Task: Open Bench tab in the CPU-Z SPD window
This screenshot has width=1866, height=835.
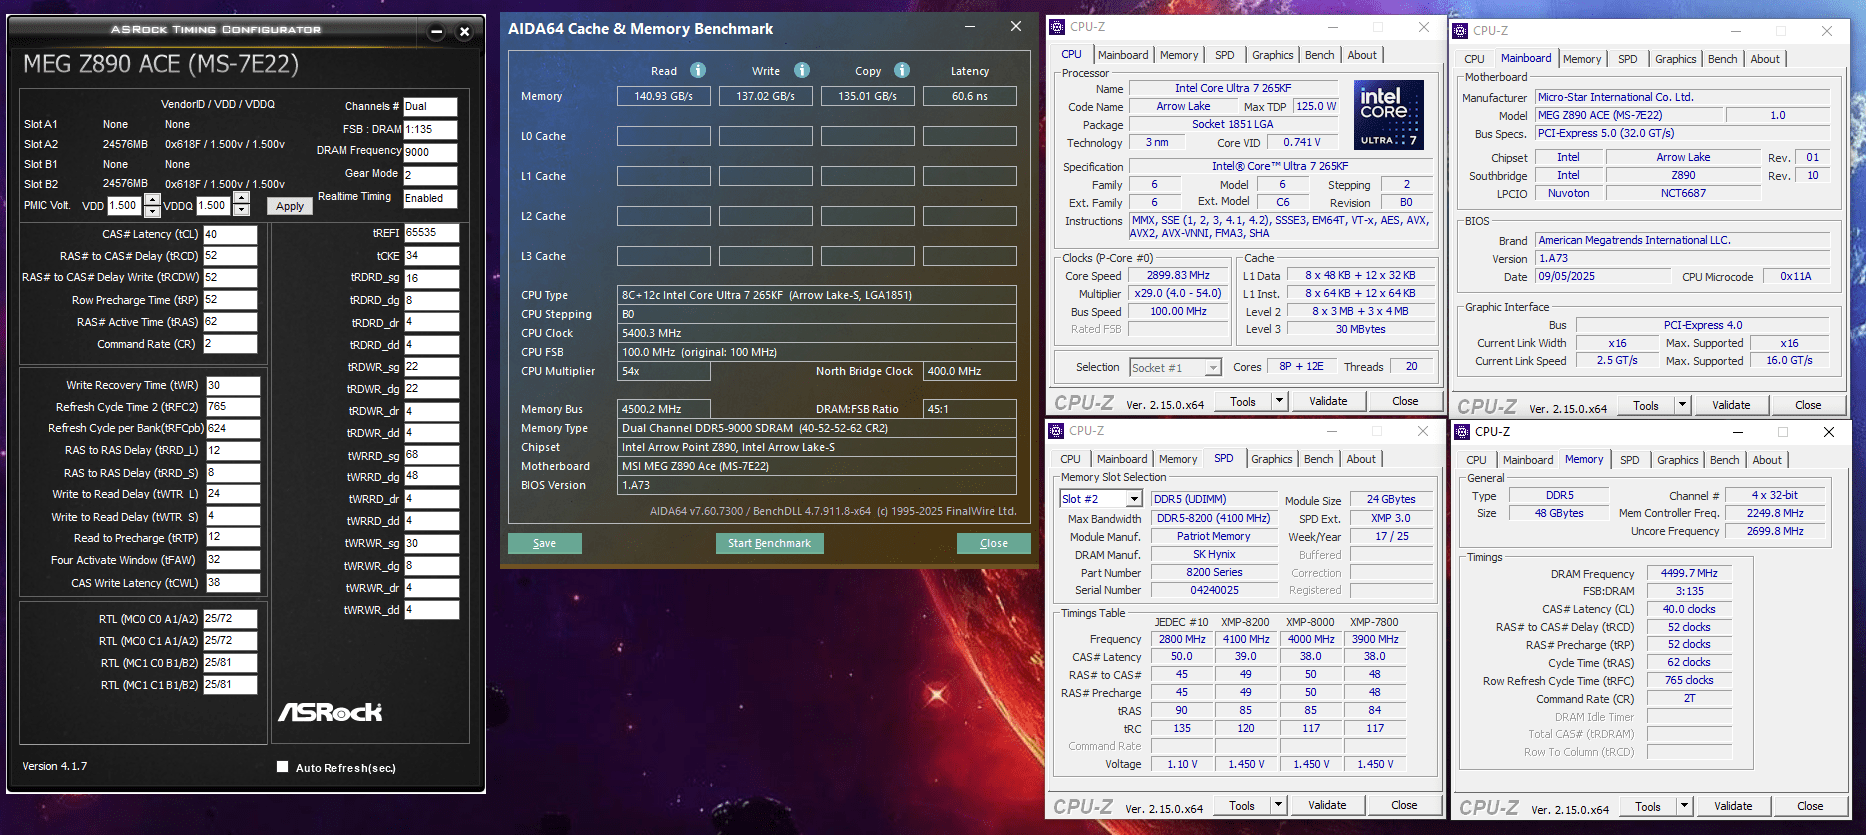Action: (x=1318, y=459)
